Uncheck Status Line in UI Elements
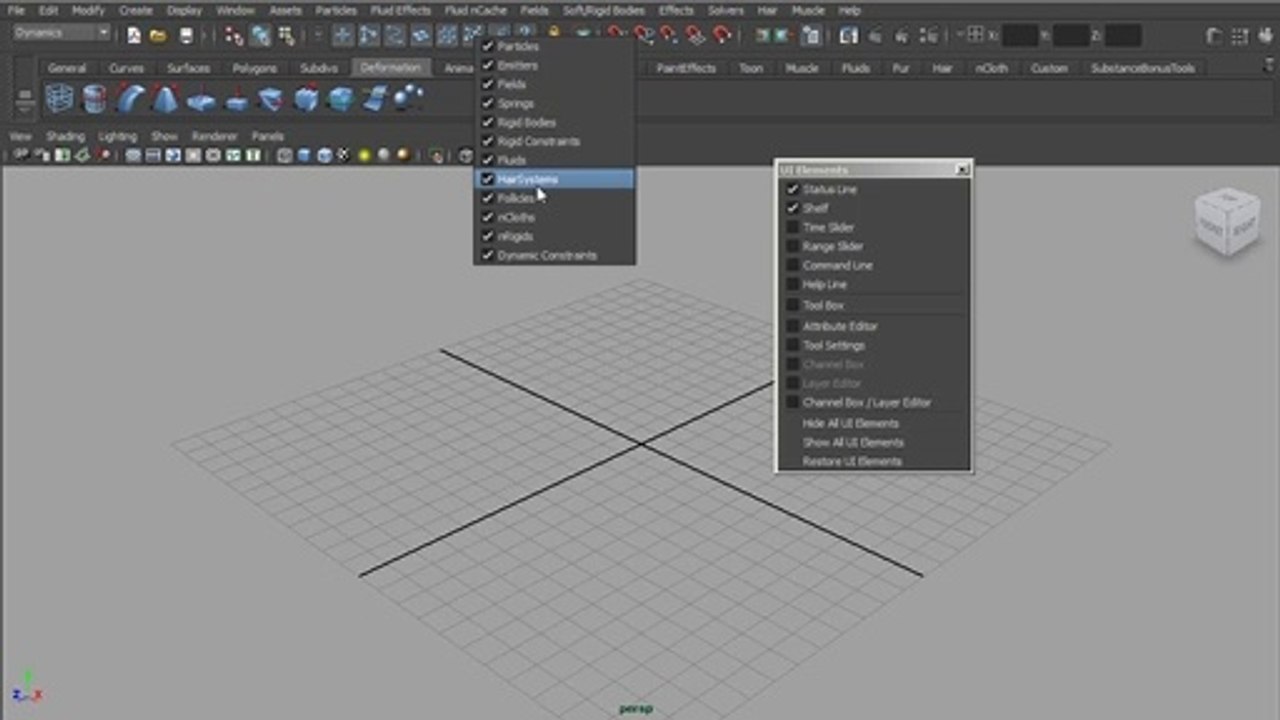 point(792,189)
